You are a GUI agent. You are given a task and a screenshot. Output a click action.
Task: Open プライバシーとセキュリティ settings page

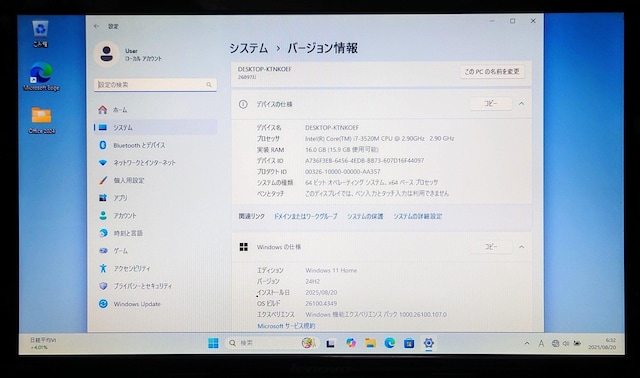156,286
